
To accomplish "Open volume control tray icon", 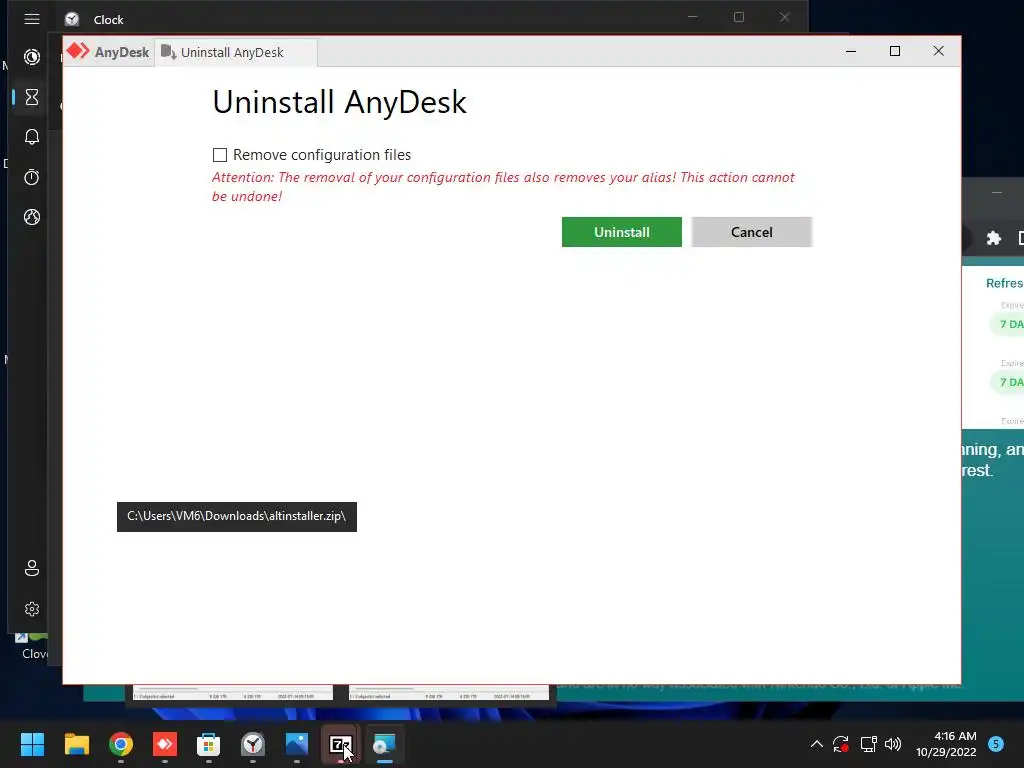I will point(893,744).
